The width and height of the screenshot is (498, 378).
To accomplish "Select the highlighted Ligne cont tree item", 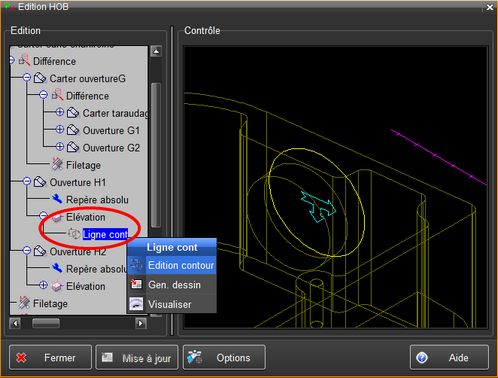I will pos(105,234).
